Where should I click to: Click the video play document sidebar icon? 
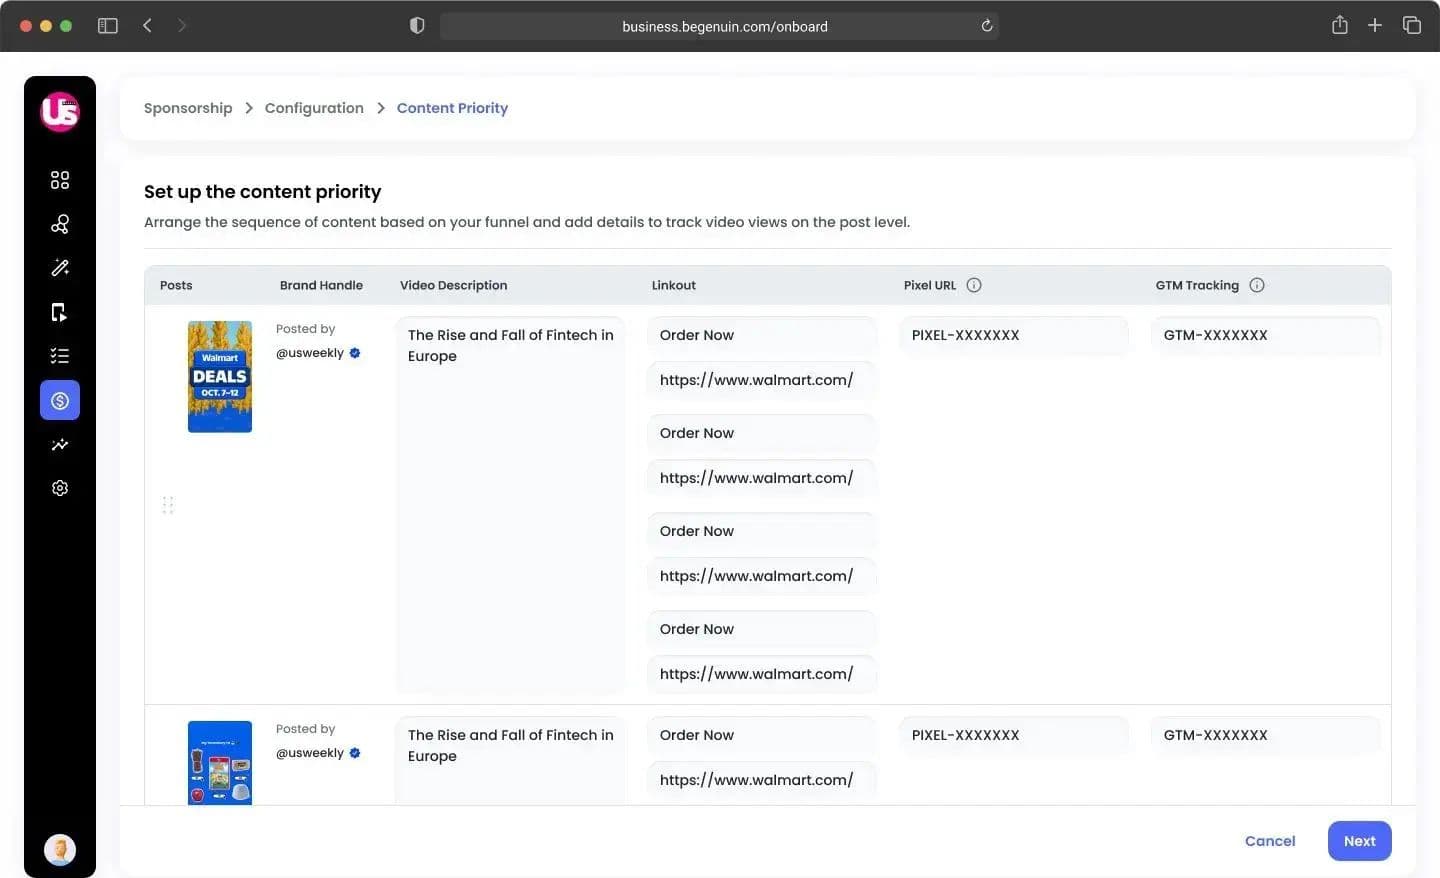pyautogui.click(x=60, y=312)
